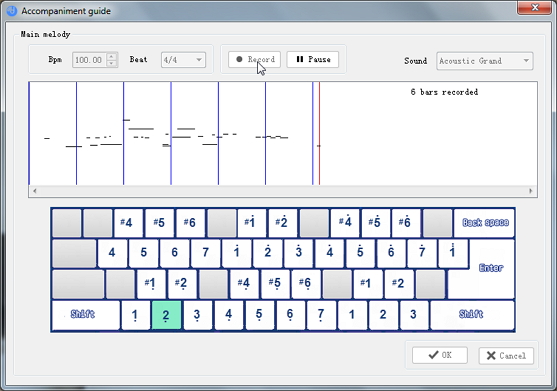Confirm with the OK button
The height and width of the screenshot is (391, 557).
[x=440, y=355]
